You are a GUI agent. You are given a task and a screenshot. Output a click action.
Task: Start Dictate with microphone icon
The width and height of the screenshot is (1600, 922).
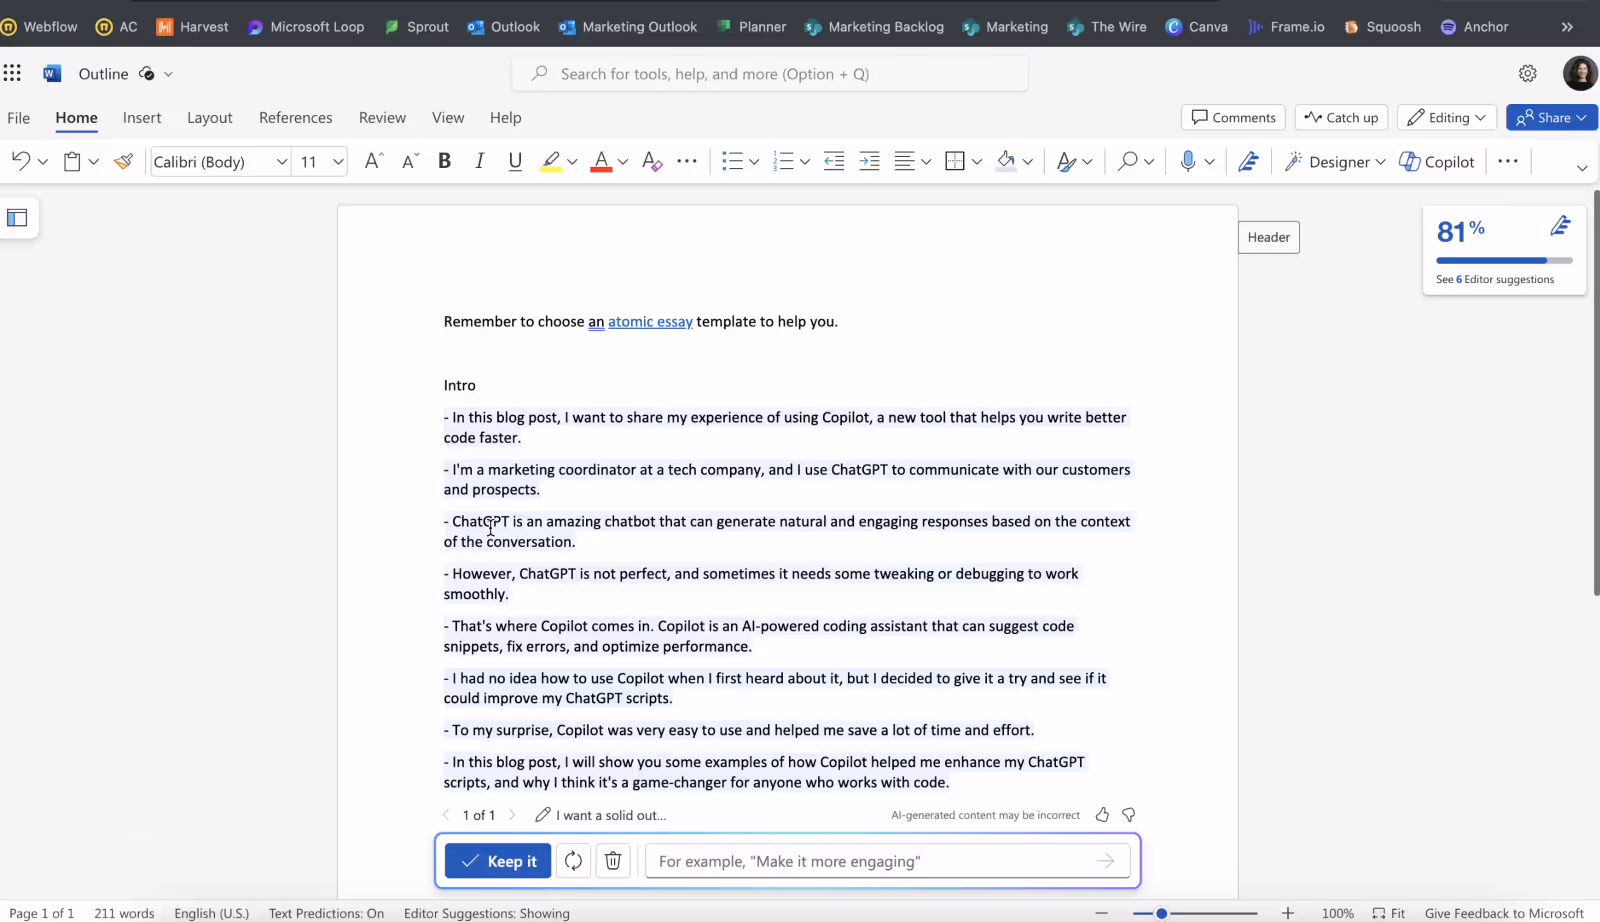tap(1187, 161)
